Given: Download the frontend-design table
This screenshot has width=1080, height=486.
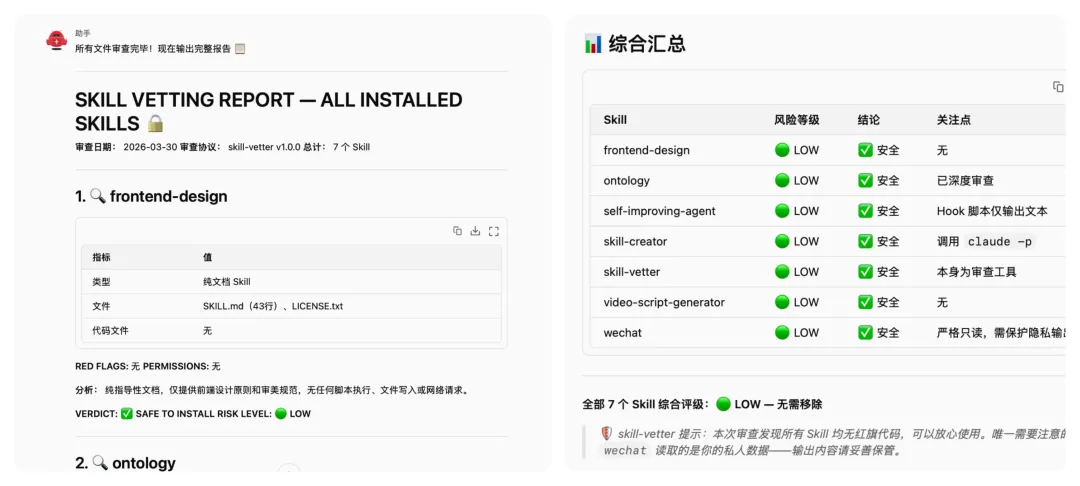Looking at the screenshot, I should (x=475, y=231).
